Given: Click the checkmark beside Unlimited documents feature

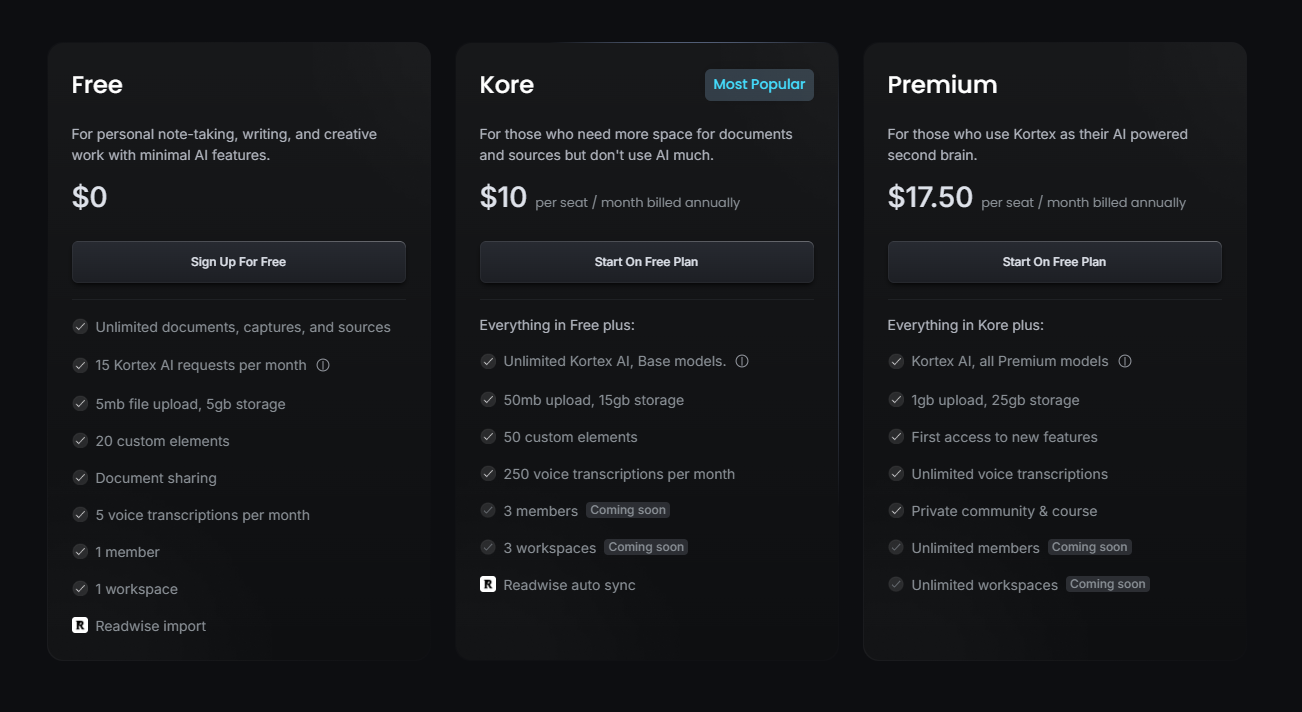Looking at the screenshot, I should [x=80, y=327].
